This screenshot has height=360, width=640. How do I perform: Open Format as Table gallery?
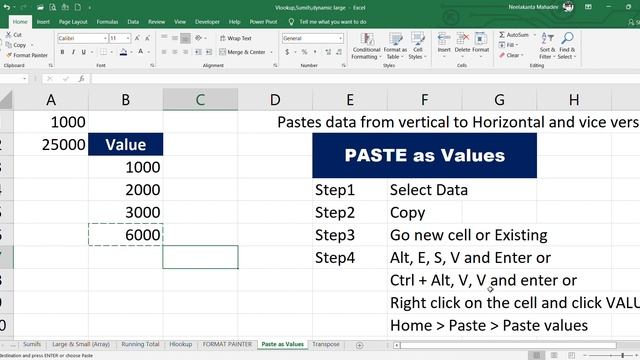point(395,46)
